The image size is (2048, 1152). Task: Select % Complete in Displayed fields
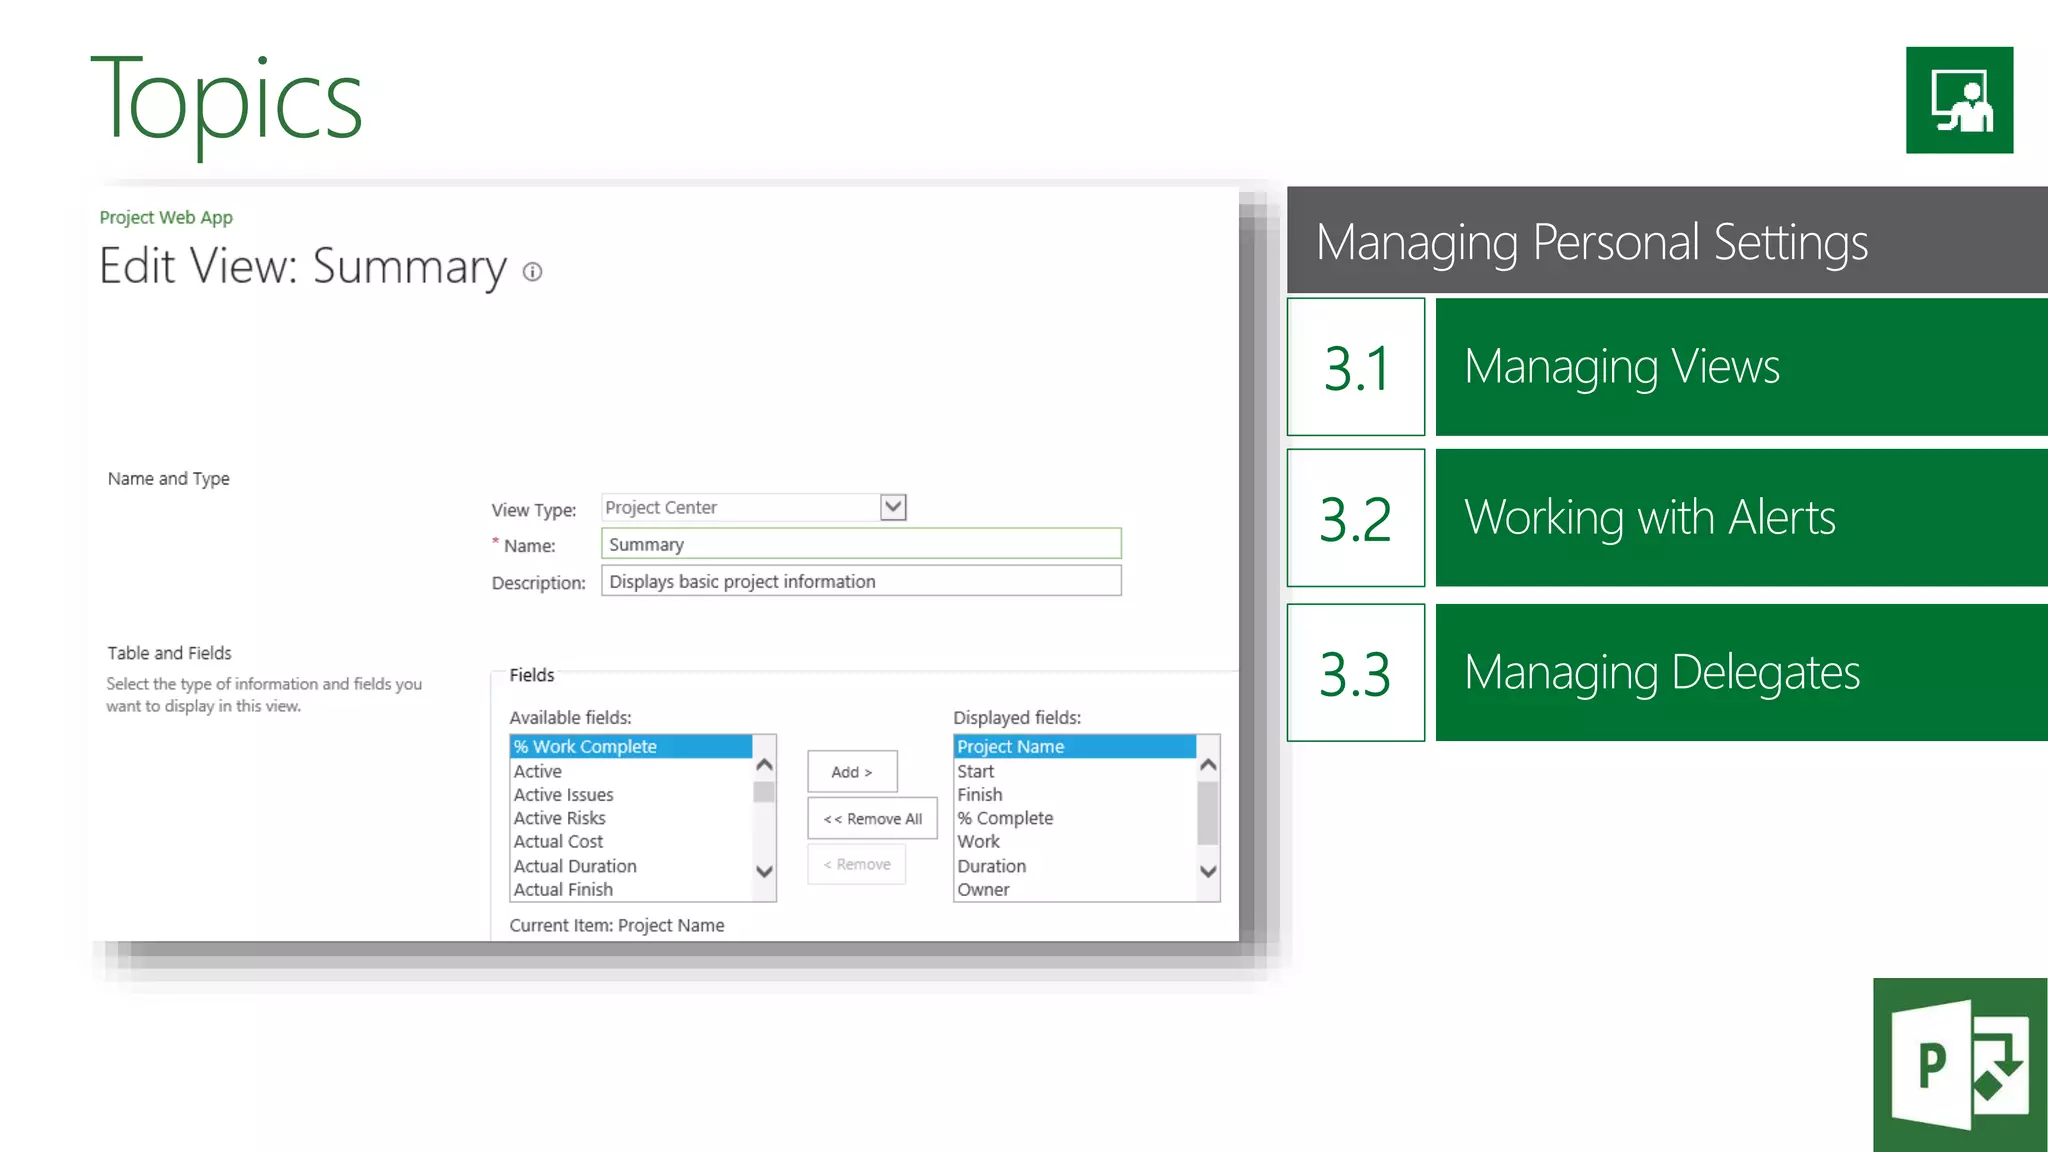1075,818
